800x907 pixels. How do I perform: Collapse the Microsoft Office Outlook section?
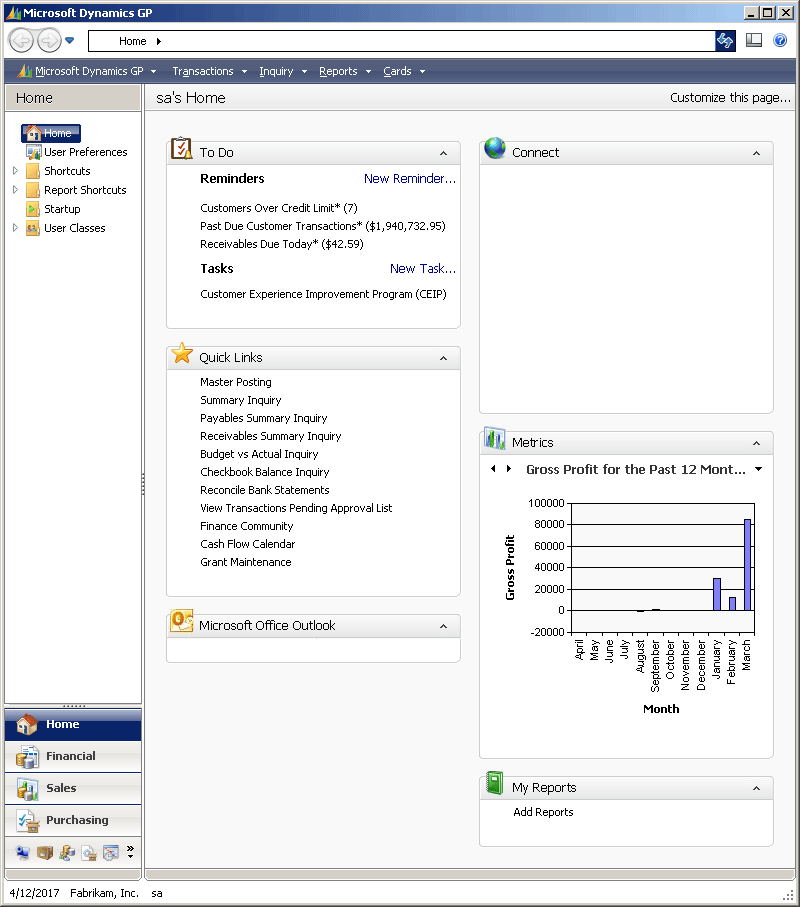click(x=444, y=626)
